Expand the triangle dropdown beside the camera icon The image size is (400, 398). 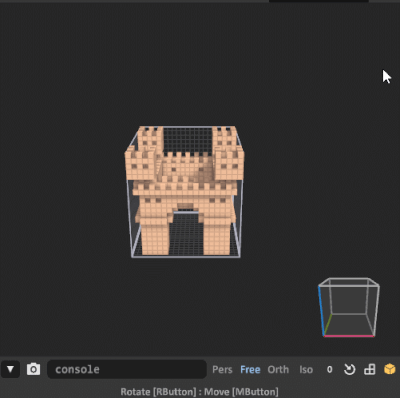(x=10, y=369)
